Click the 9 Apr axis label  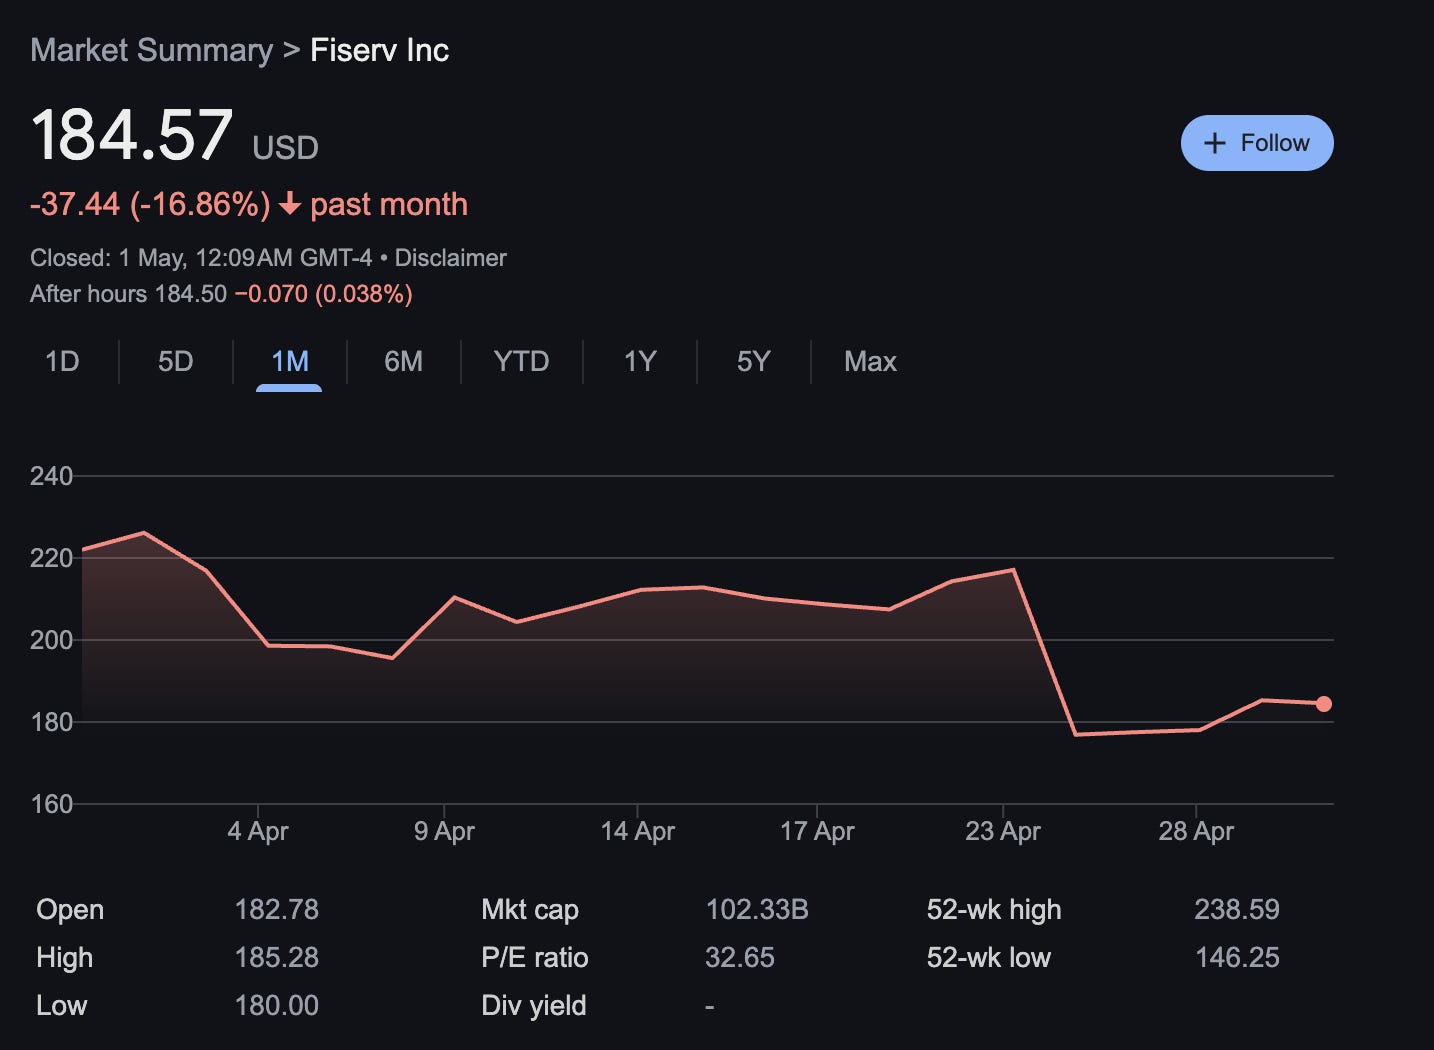pyautogui.click(x=444, y=831)
